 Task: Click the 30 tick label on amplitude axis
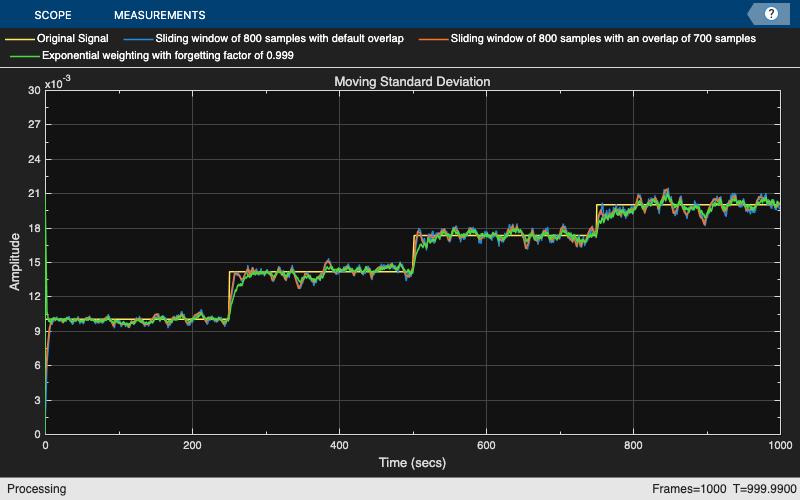[34, 90]
